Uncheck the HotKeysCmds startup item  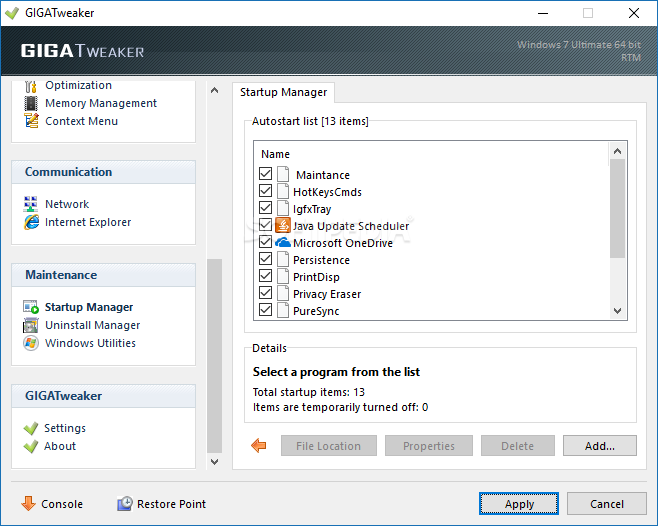[265, 191]
